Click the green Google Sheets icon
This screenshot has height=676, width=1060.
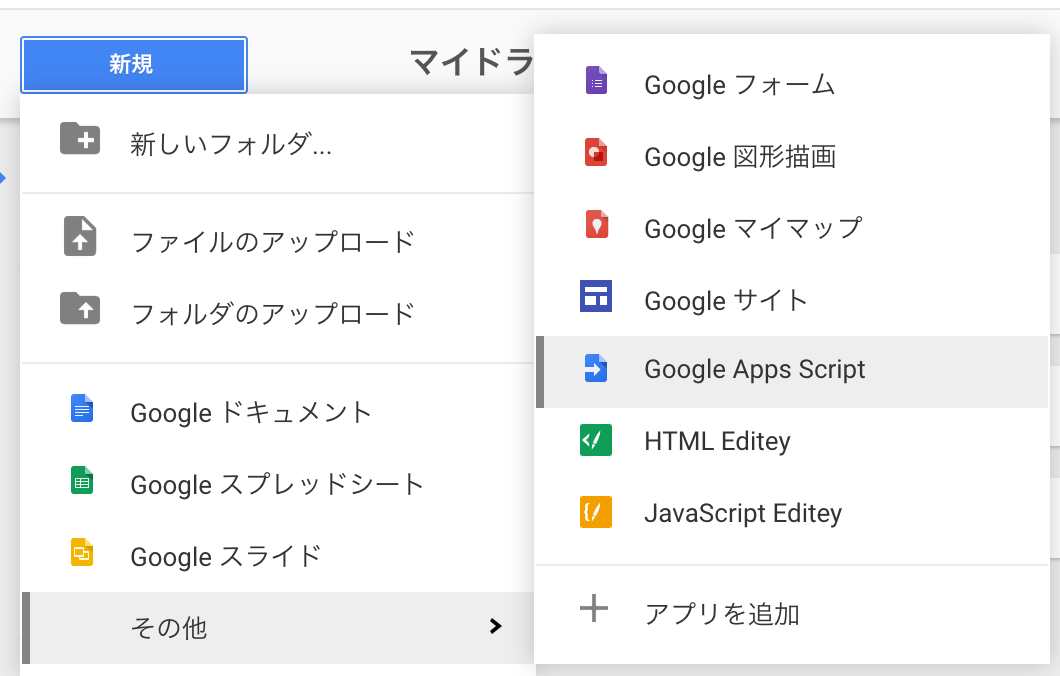coord(82,481)
